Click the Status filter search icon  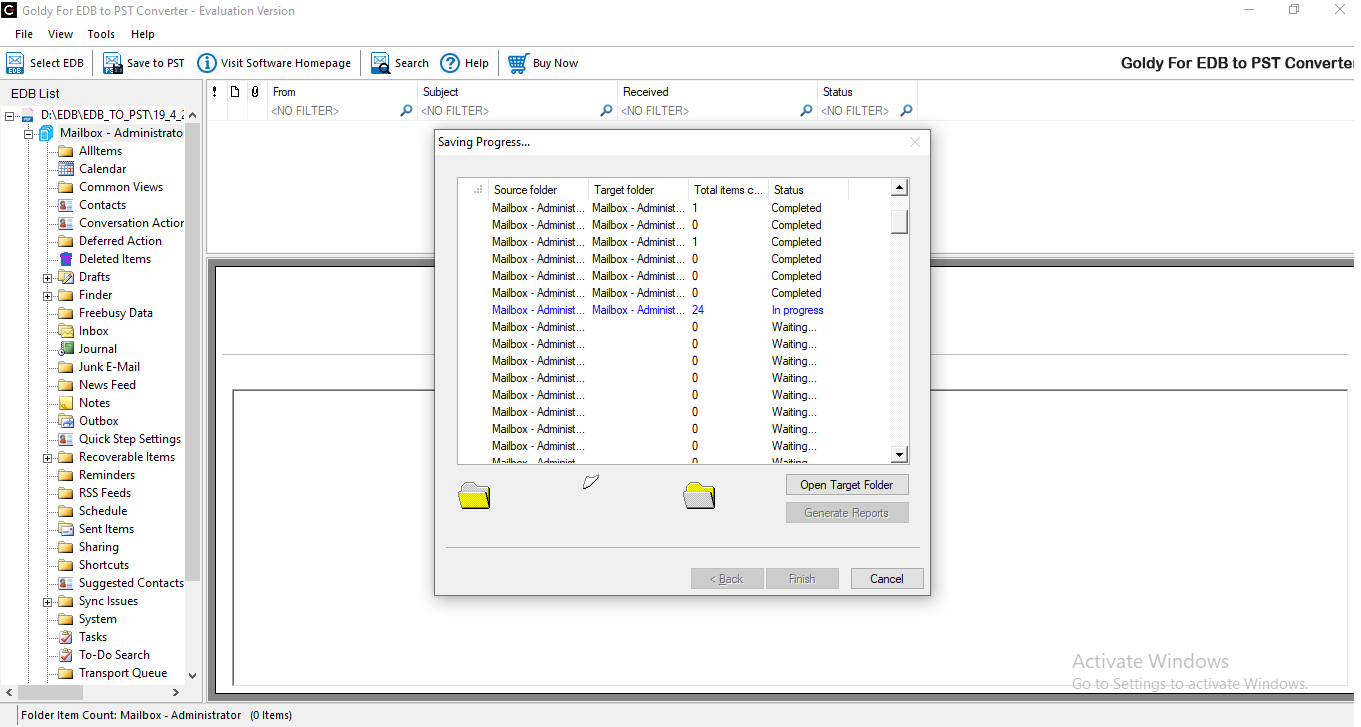[906, 111]
